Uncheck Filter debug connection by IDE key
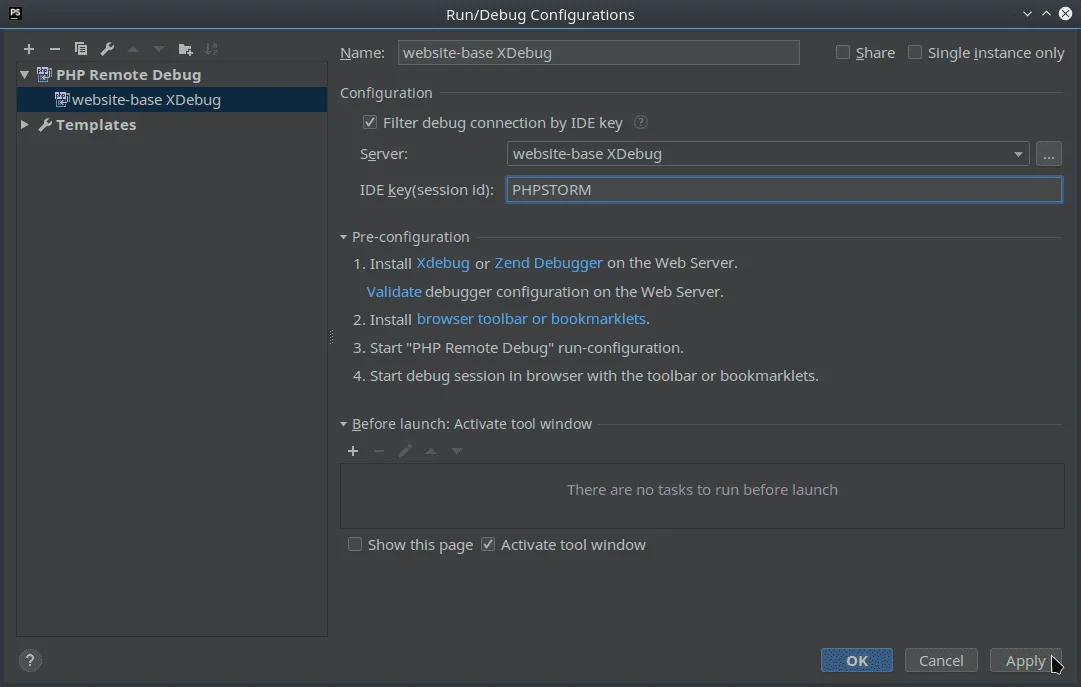Screen dimensions: 1081x687 370,122
